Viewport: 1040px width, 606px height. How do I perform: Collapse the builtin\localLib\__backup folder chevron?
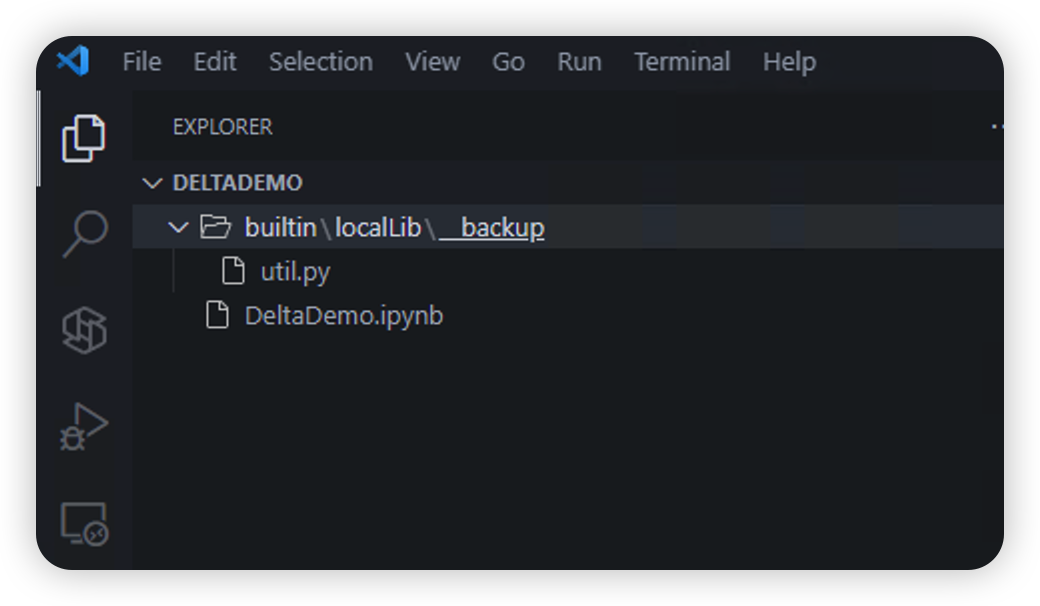178,227
